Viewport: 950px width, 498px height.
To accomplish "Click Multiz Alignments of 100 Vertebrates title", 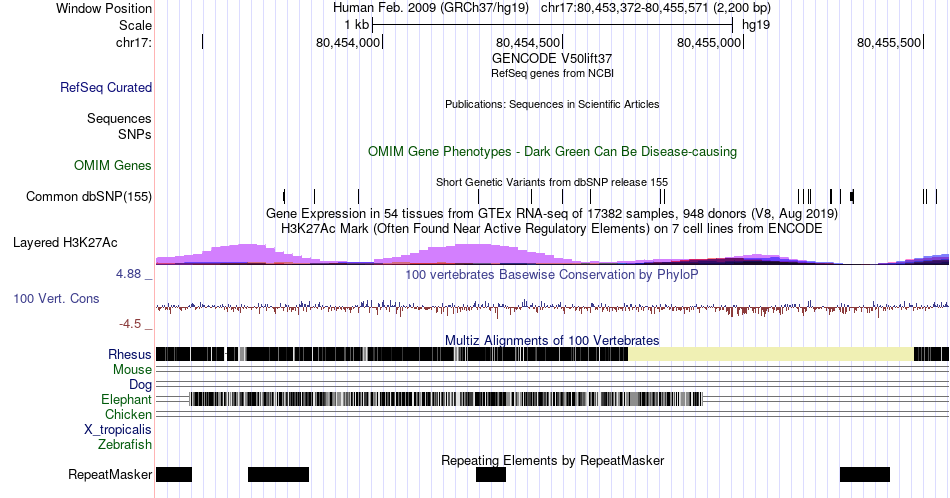I will (x=552, y=340).
